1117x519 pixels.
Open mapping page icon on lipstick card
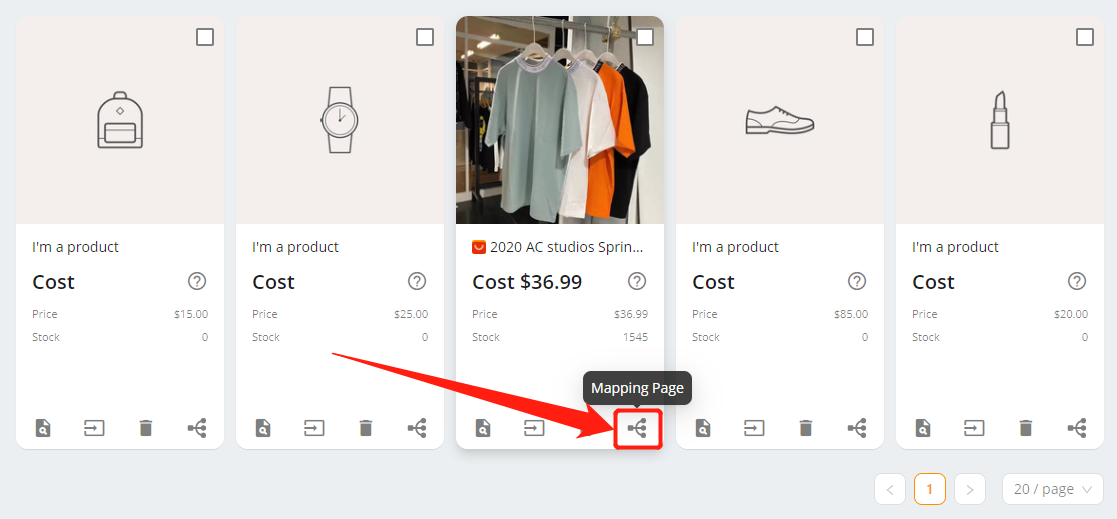point(1077,428)
